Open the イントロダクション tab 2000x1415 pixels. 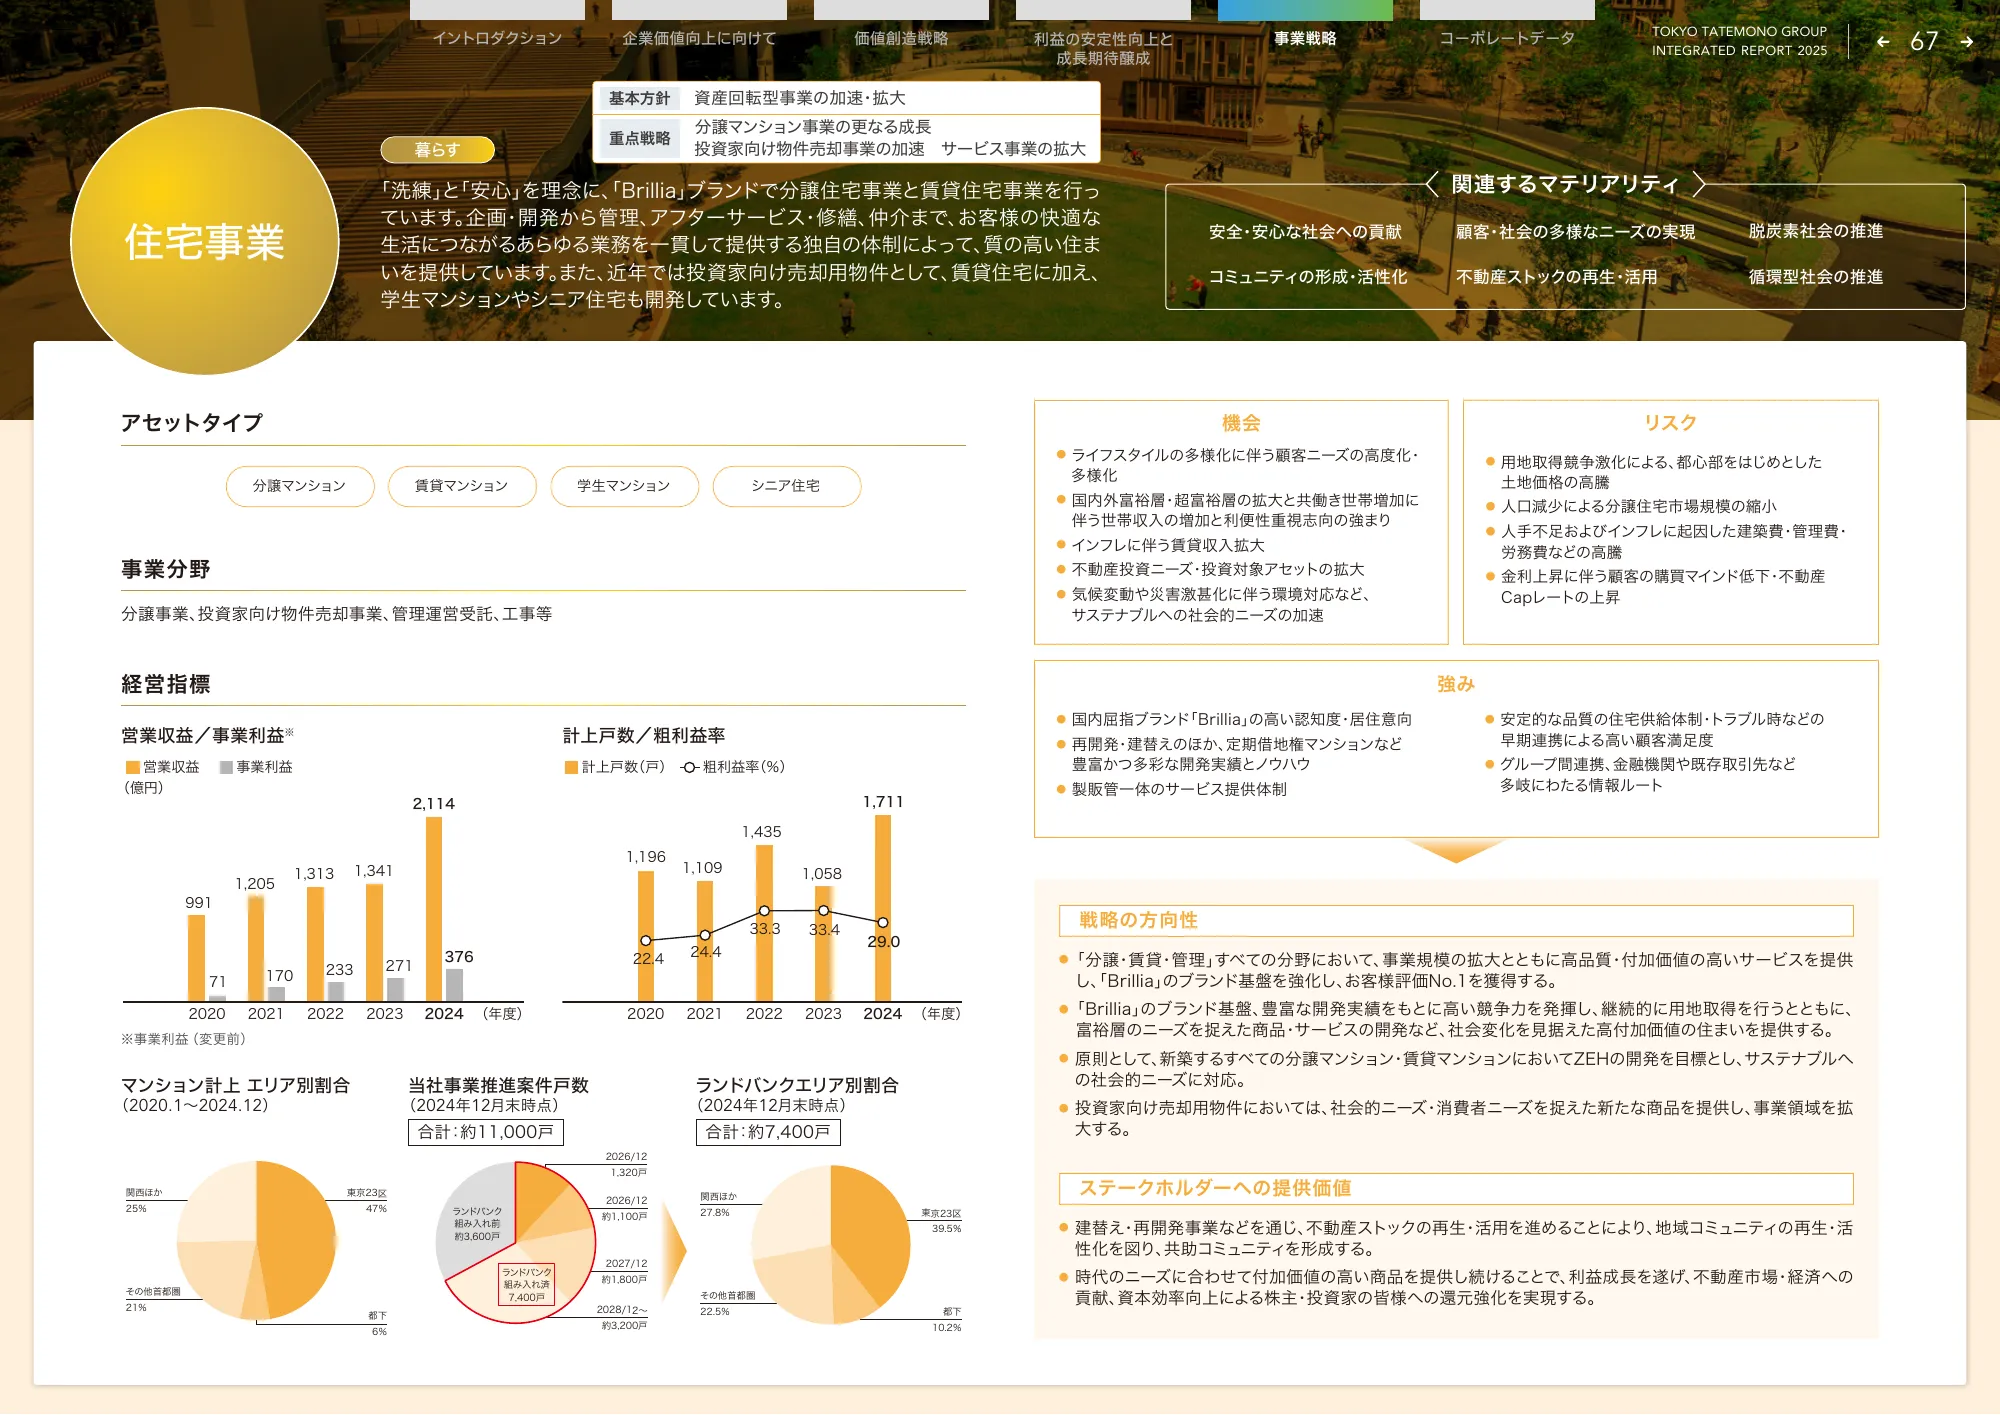(x=497, y=38)
